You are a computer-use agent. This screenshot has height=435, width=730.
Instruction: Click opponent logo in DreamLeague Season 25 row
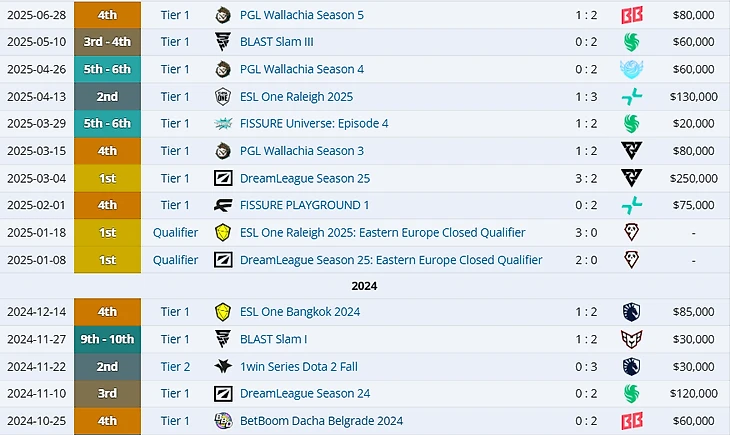click(x=631, y=178)
